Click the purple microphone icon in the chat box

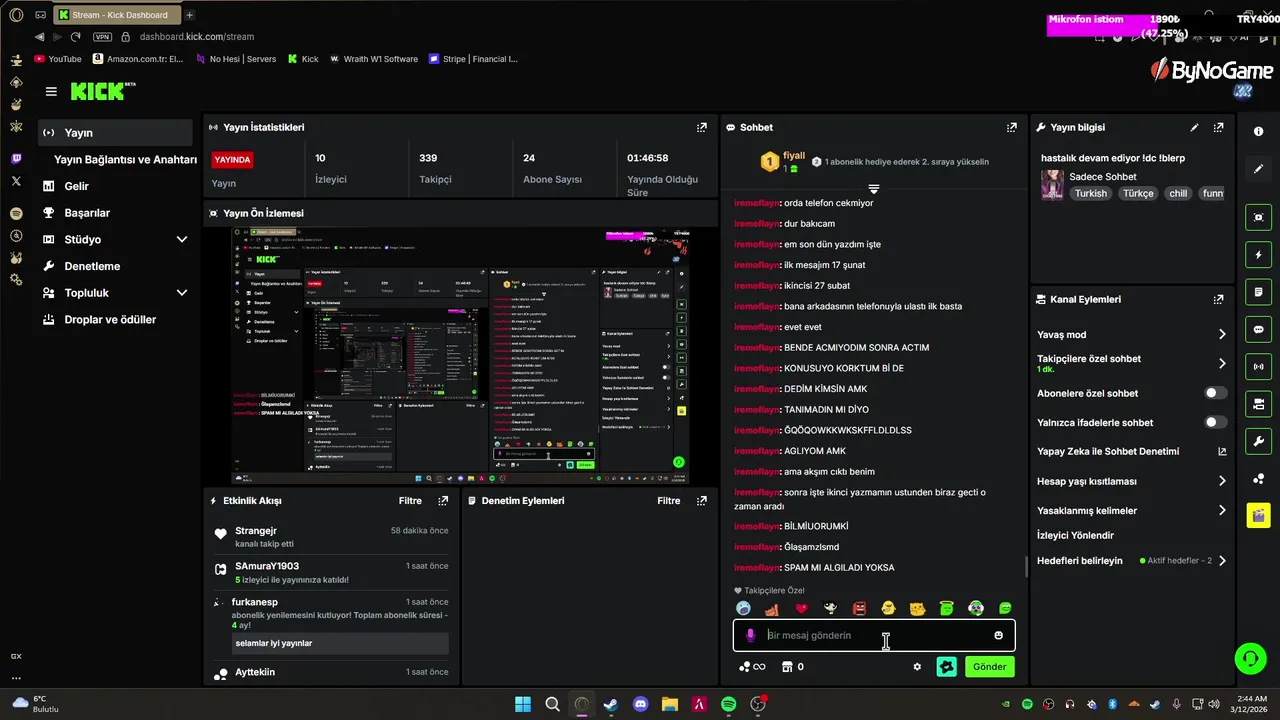(750, 635)
